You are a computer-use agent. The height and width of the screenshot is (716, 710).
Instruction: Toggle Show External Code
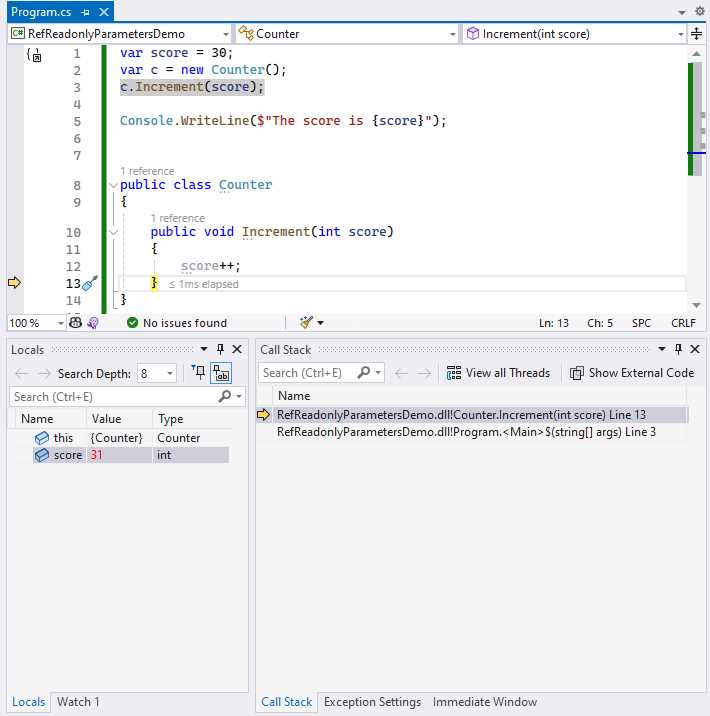[632, 373]
